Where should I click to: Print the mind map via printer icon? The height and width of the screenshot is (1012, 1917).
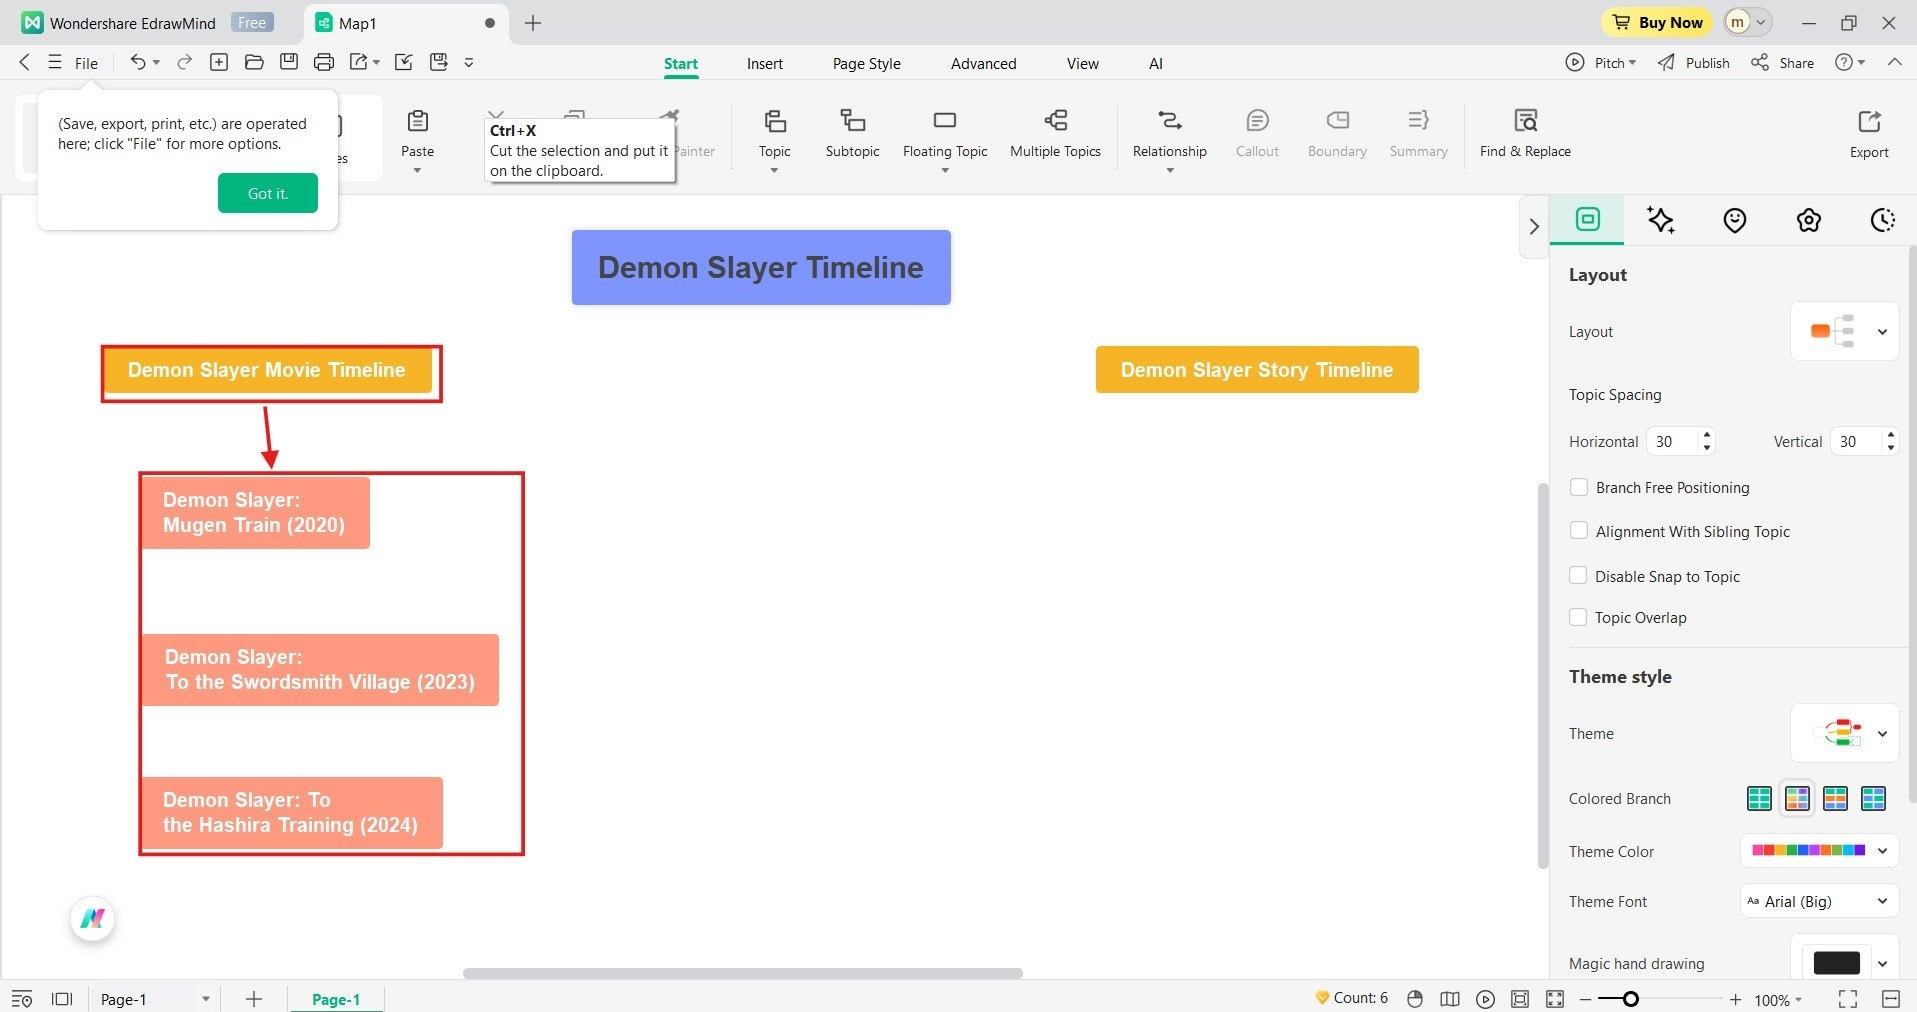(324, 62)
